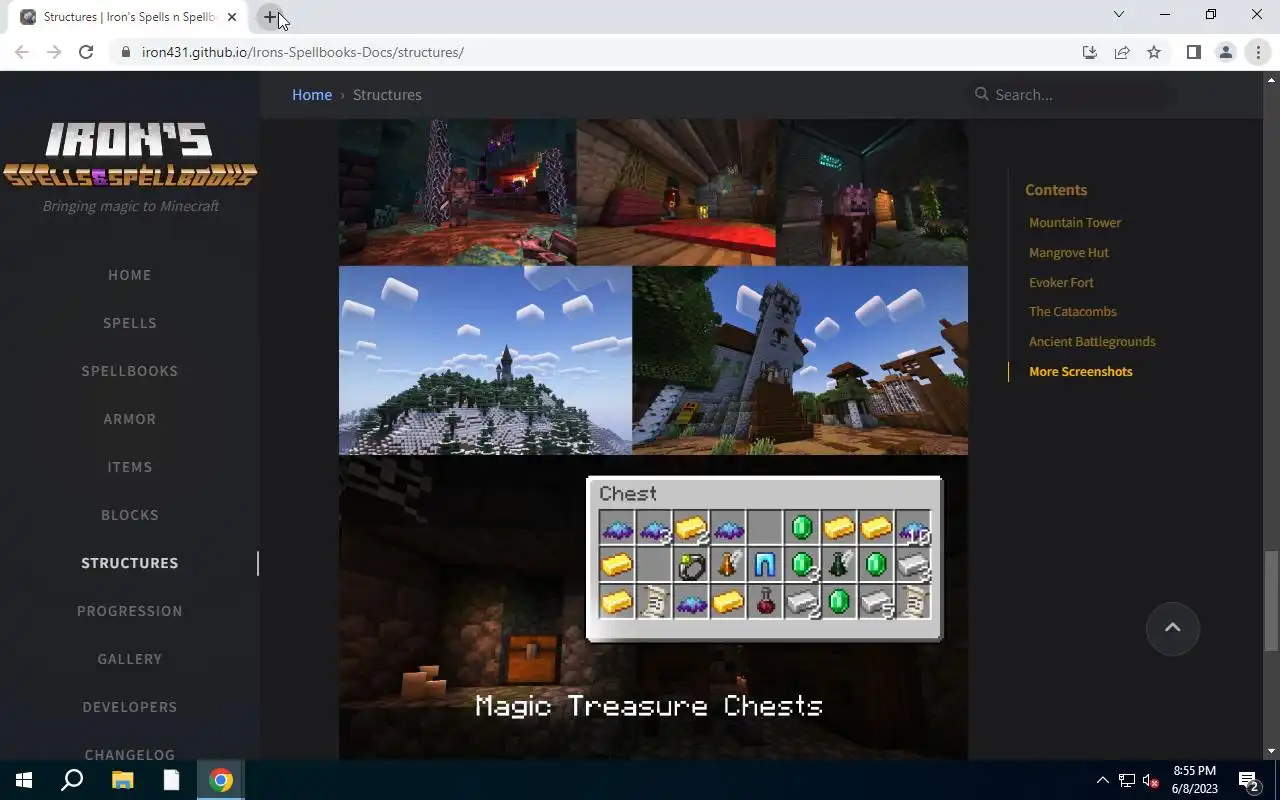Open the tab search dropdown chevron

[1119, 14]
